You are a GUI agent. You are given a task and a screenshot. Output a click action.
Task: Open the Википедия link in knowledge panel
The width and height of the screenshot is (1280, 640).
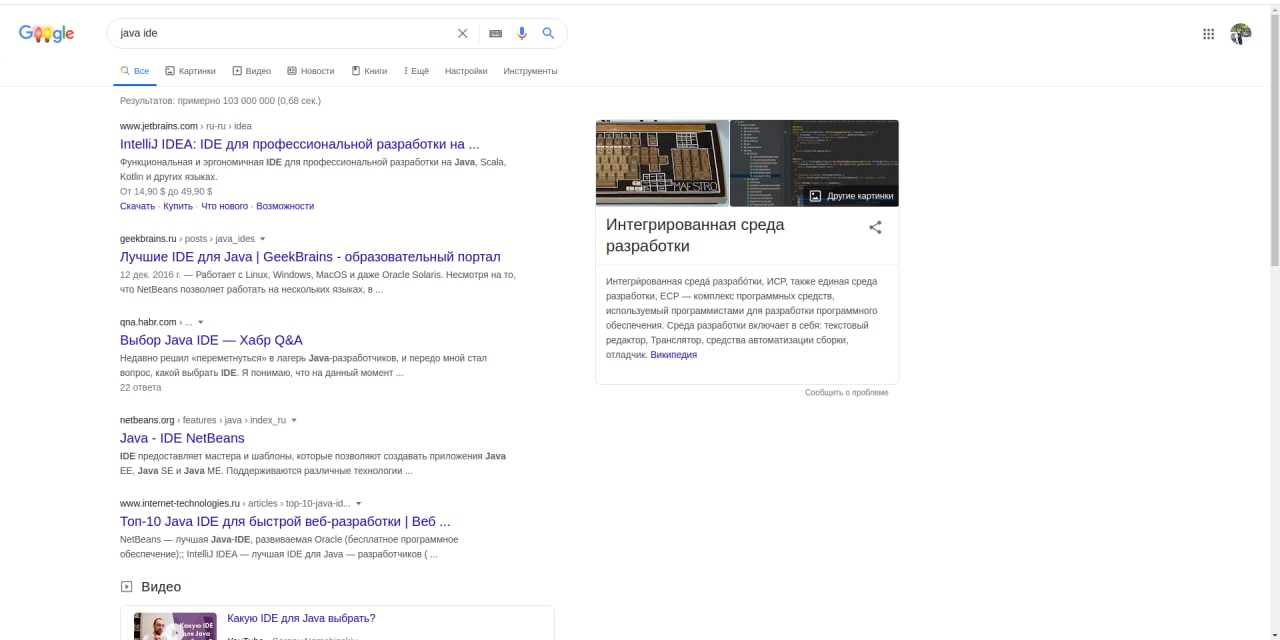click(x=673, y=355)
